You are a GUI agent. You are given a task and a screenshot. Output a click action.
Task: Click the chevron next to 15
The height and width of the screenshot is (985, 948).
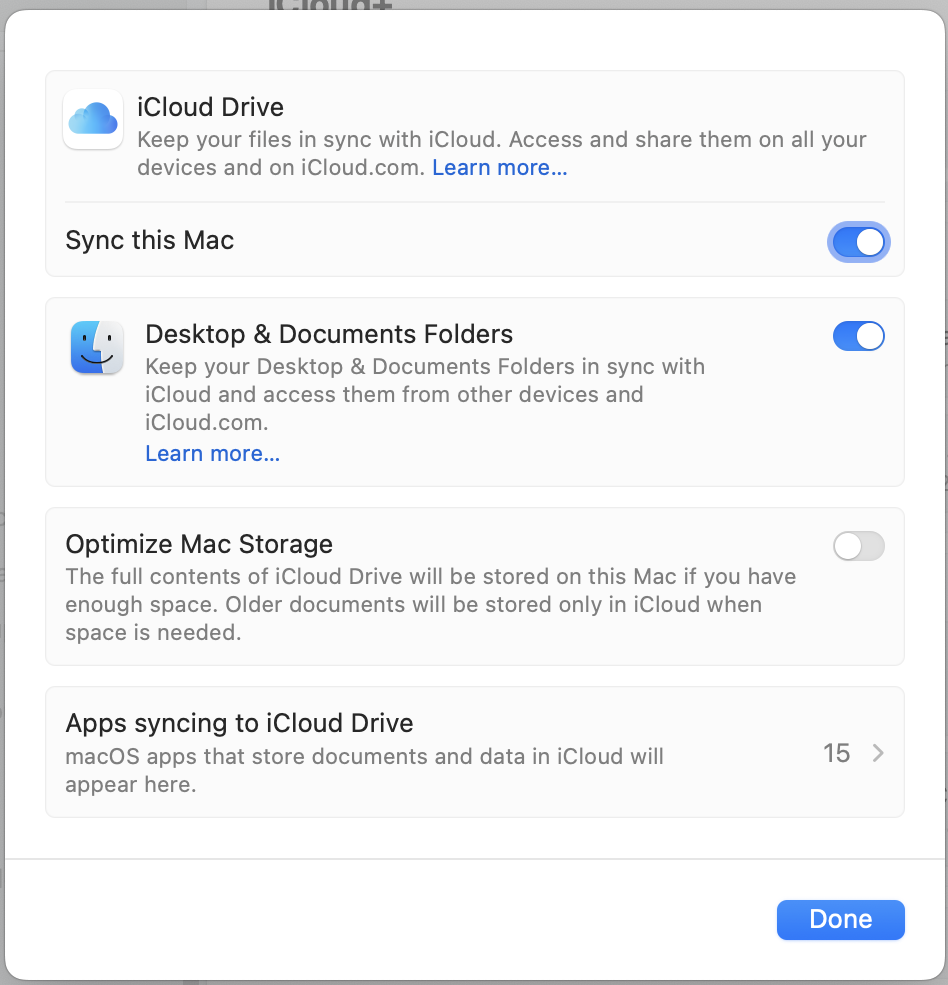coord(880,753)
